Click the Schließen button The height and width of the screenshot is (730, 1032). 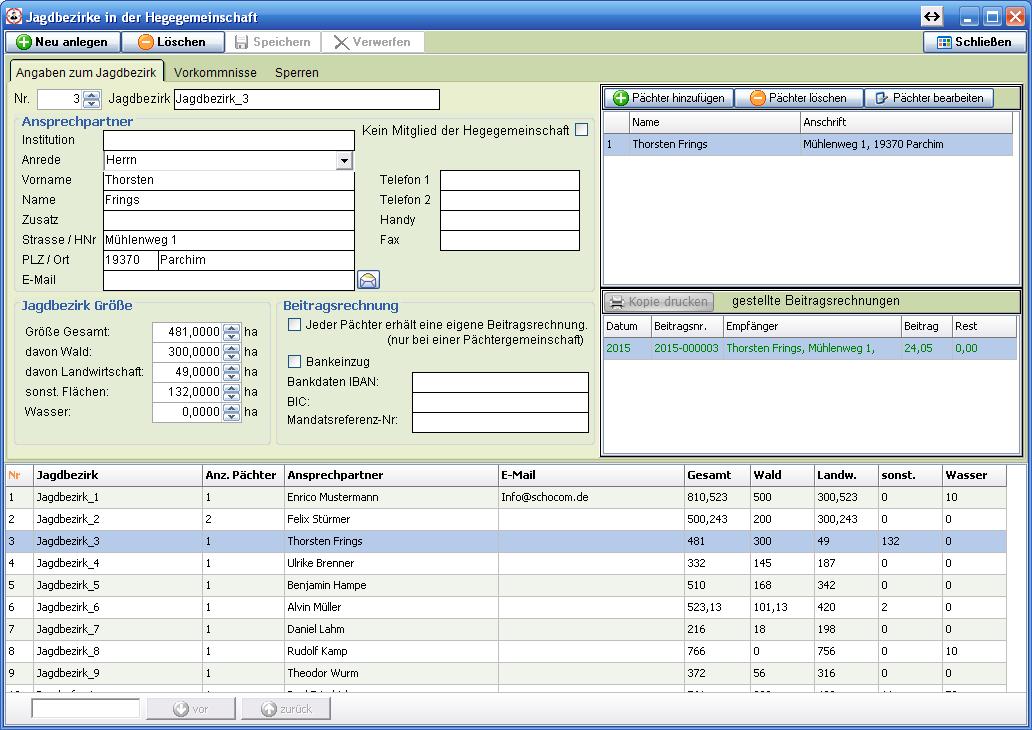[974, 42]
